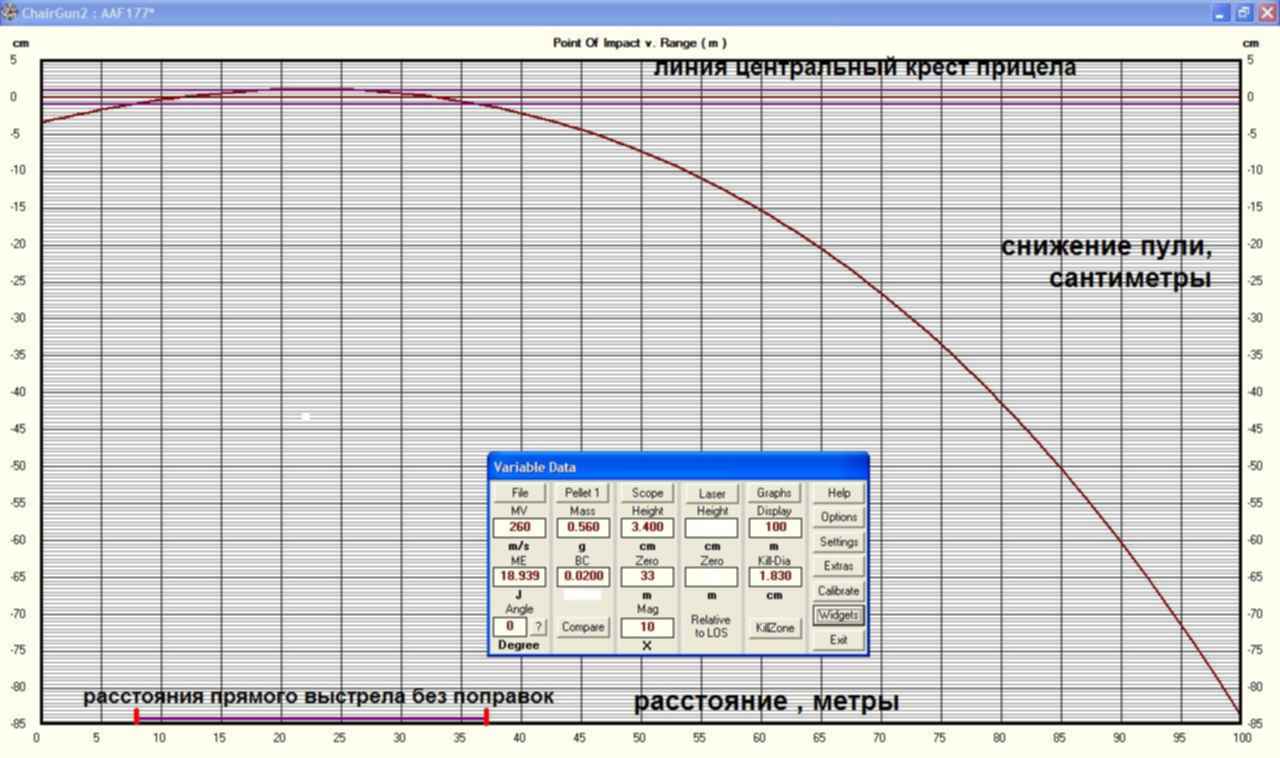Image resolution: width=1280 pixels, height=758 pixels.
Task: Open the Help menu
Action: click(x=838, y=493)
